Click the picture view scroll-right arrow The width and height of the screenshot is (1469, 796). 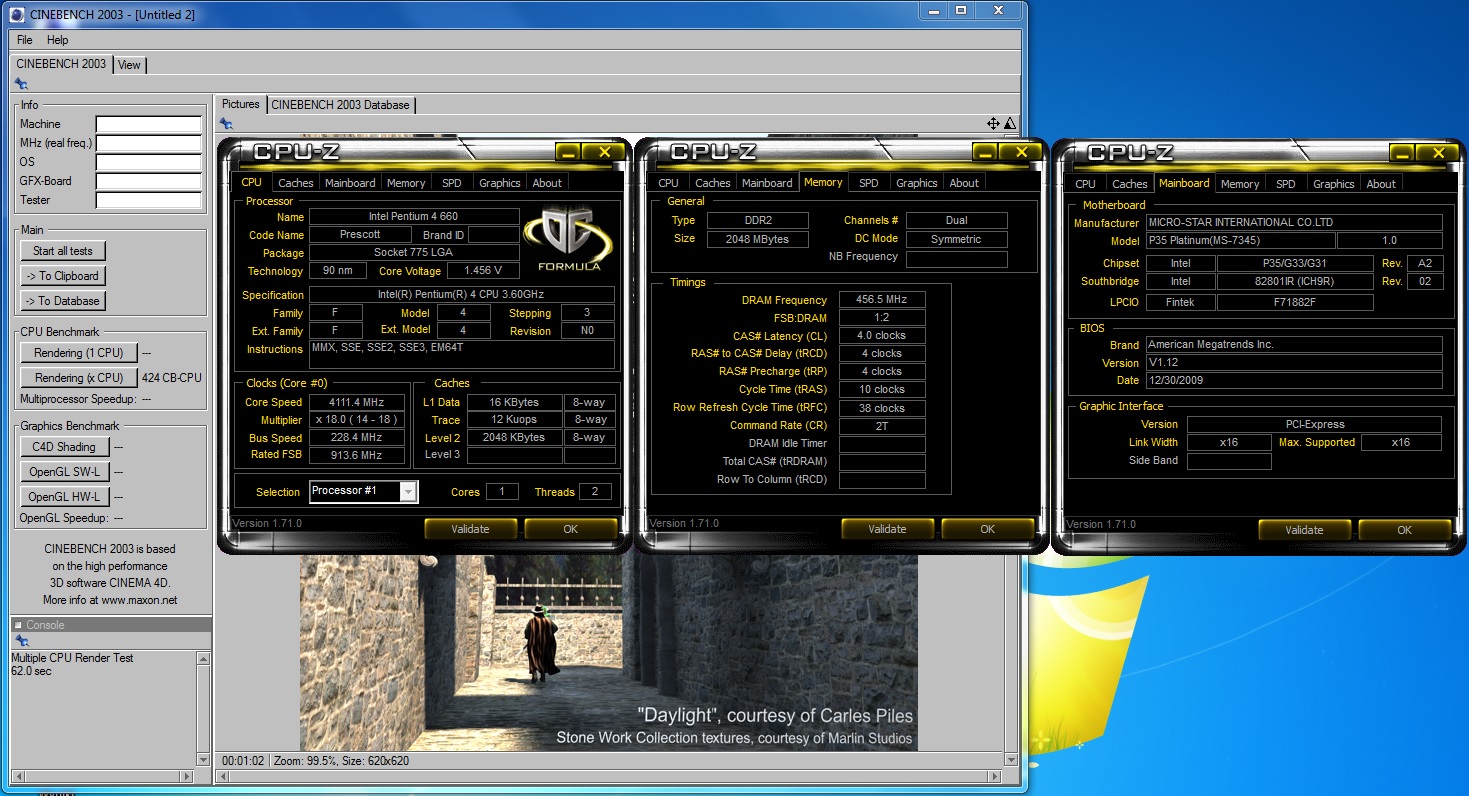point(993,776)
